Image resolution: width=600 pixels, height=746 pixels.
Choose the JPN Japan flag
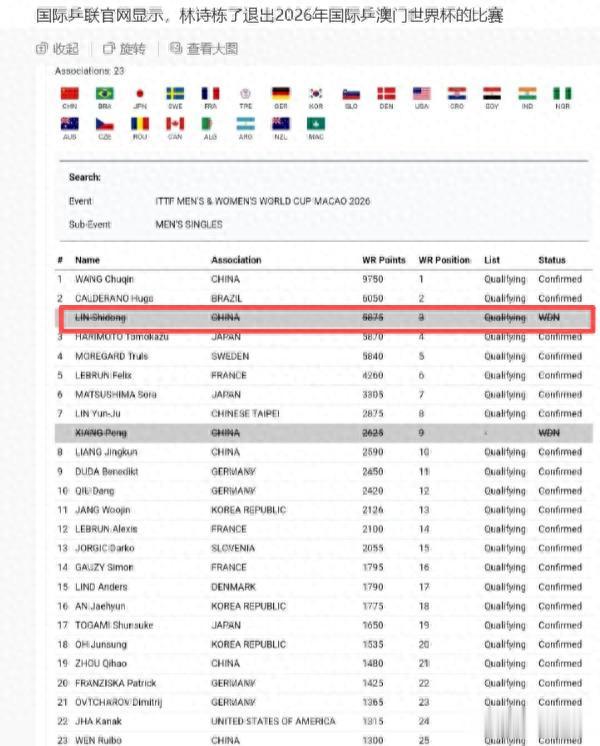click(x=140, y=94)
